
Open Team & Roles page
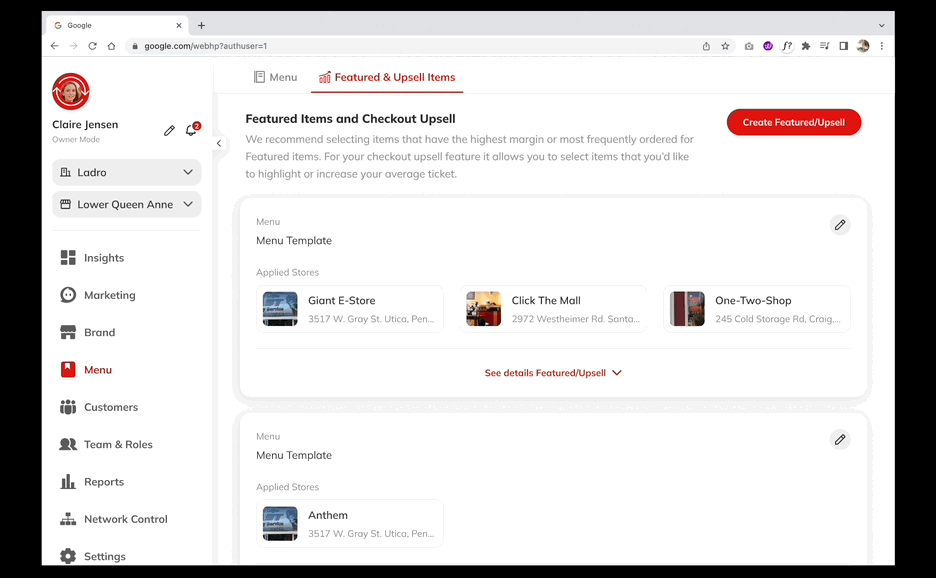pyautogui.click(x=106, y=444)
